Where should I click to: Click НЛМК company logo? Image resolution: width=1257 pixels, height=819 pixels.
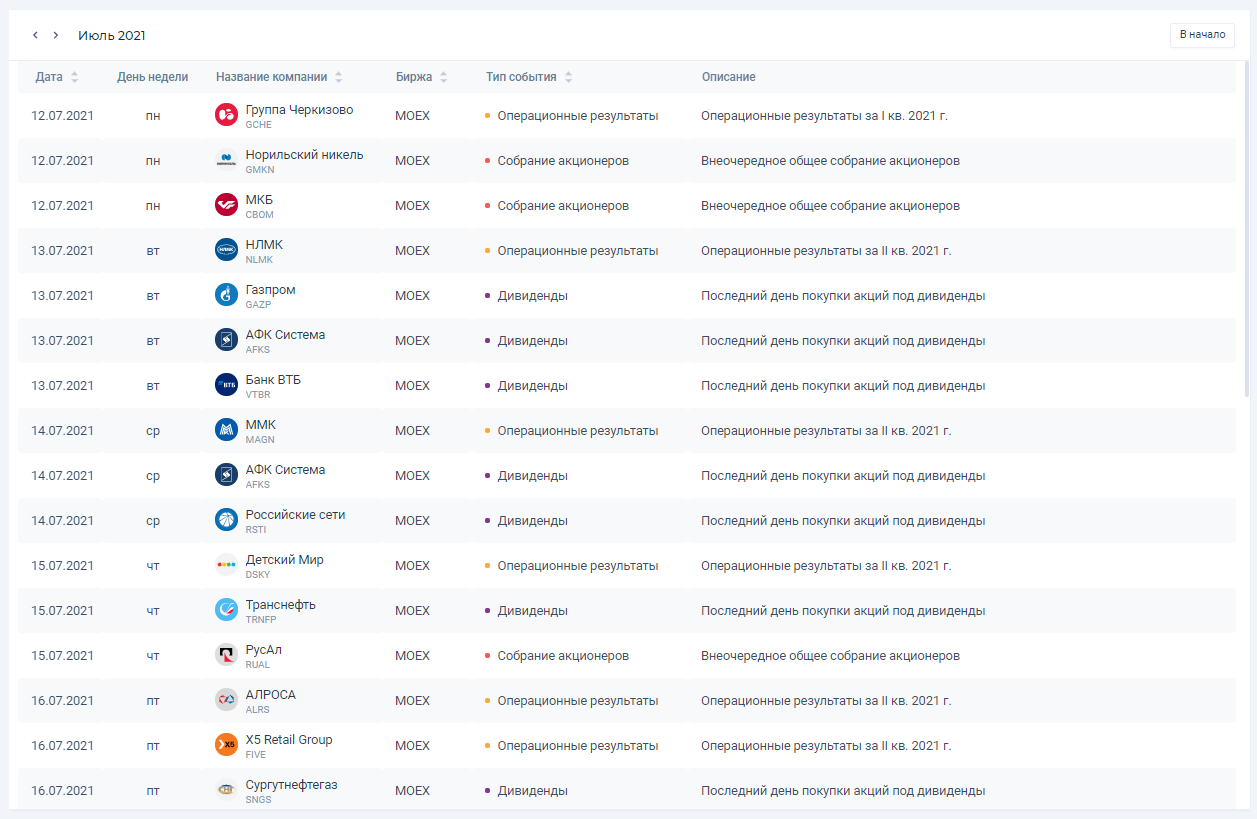[x=226, y=250]
